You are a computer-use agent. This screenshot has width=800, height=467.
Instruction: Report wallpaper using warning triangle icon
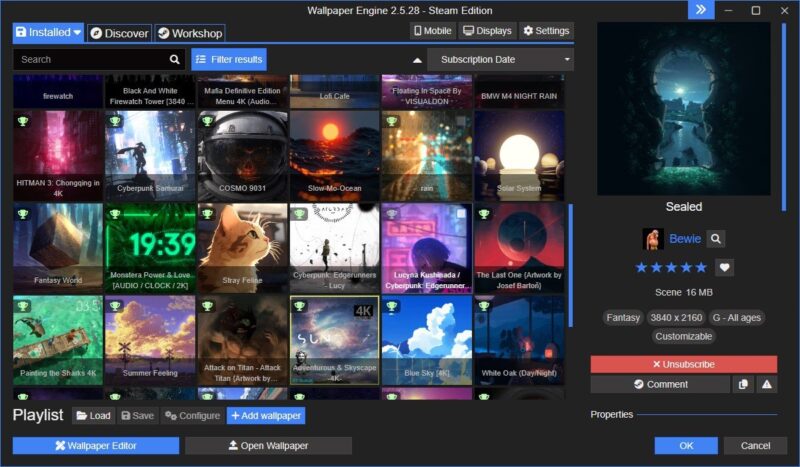(766, 384)
